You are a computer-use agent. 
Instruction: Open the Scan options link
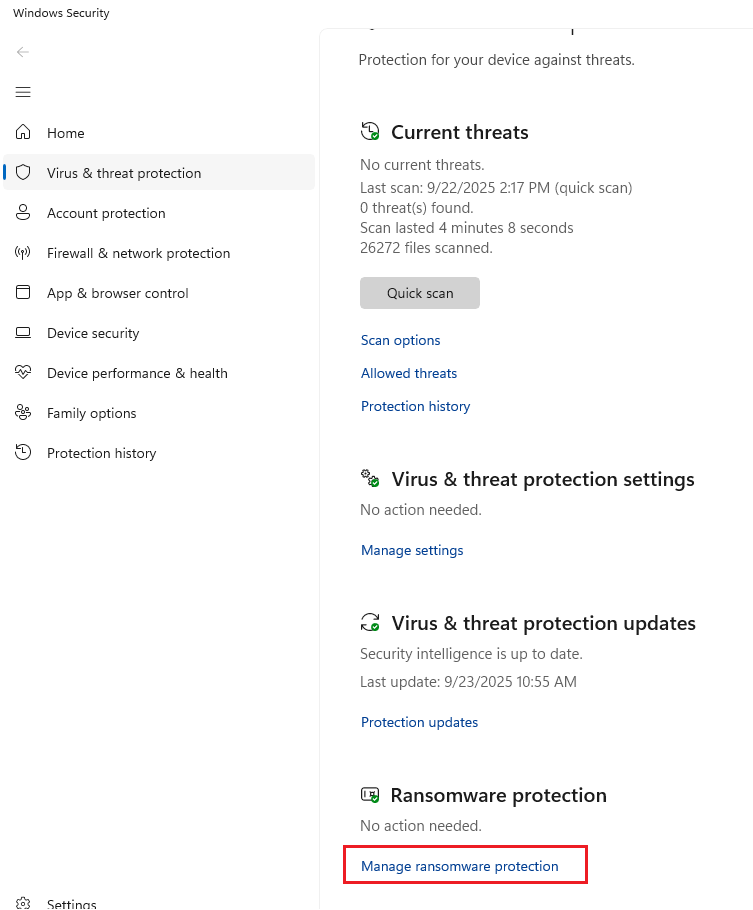pos(401,340)
